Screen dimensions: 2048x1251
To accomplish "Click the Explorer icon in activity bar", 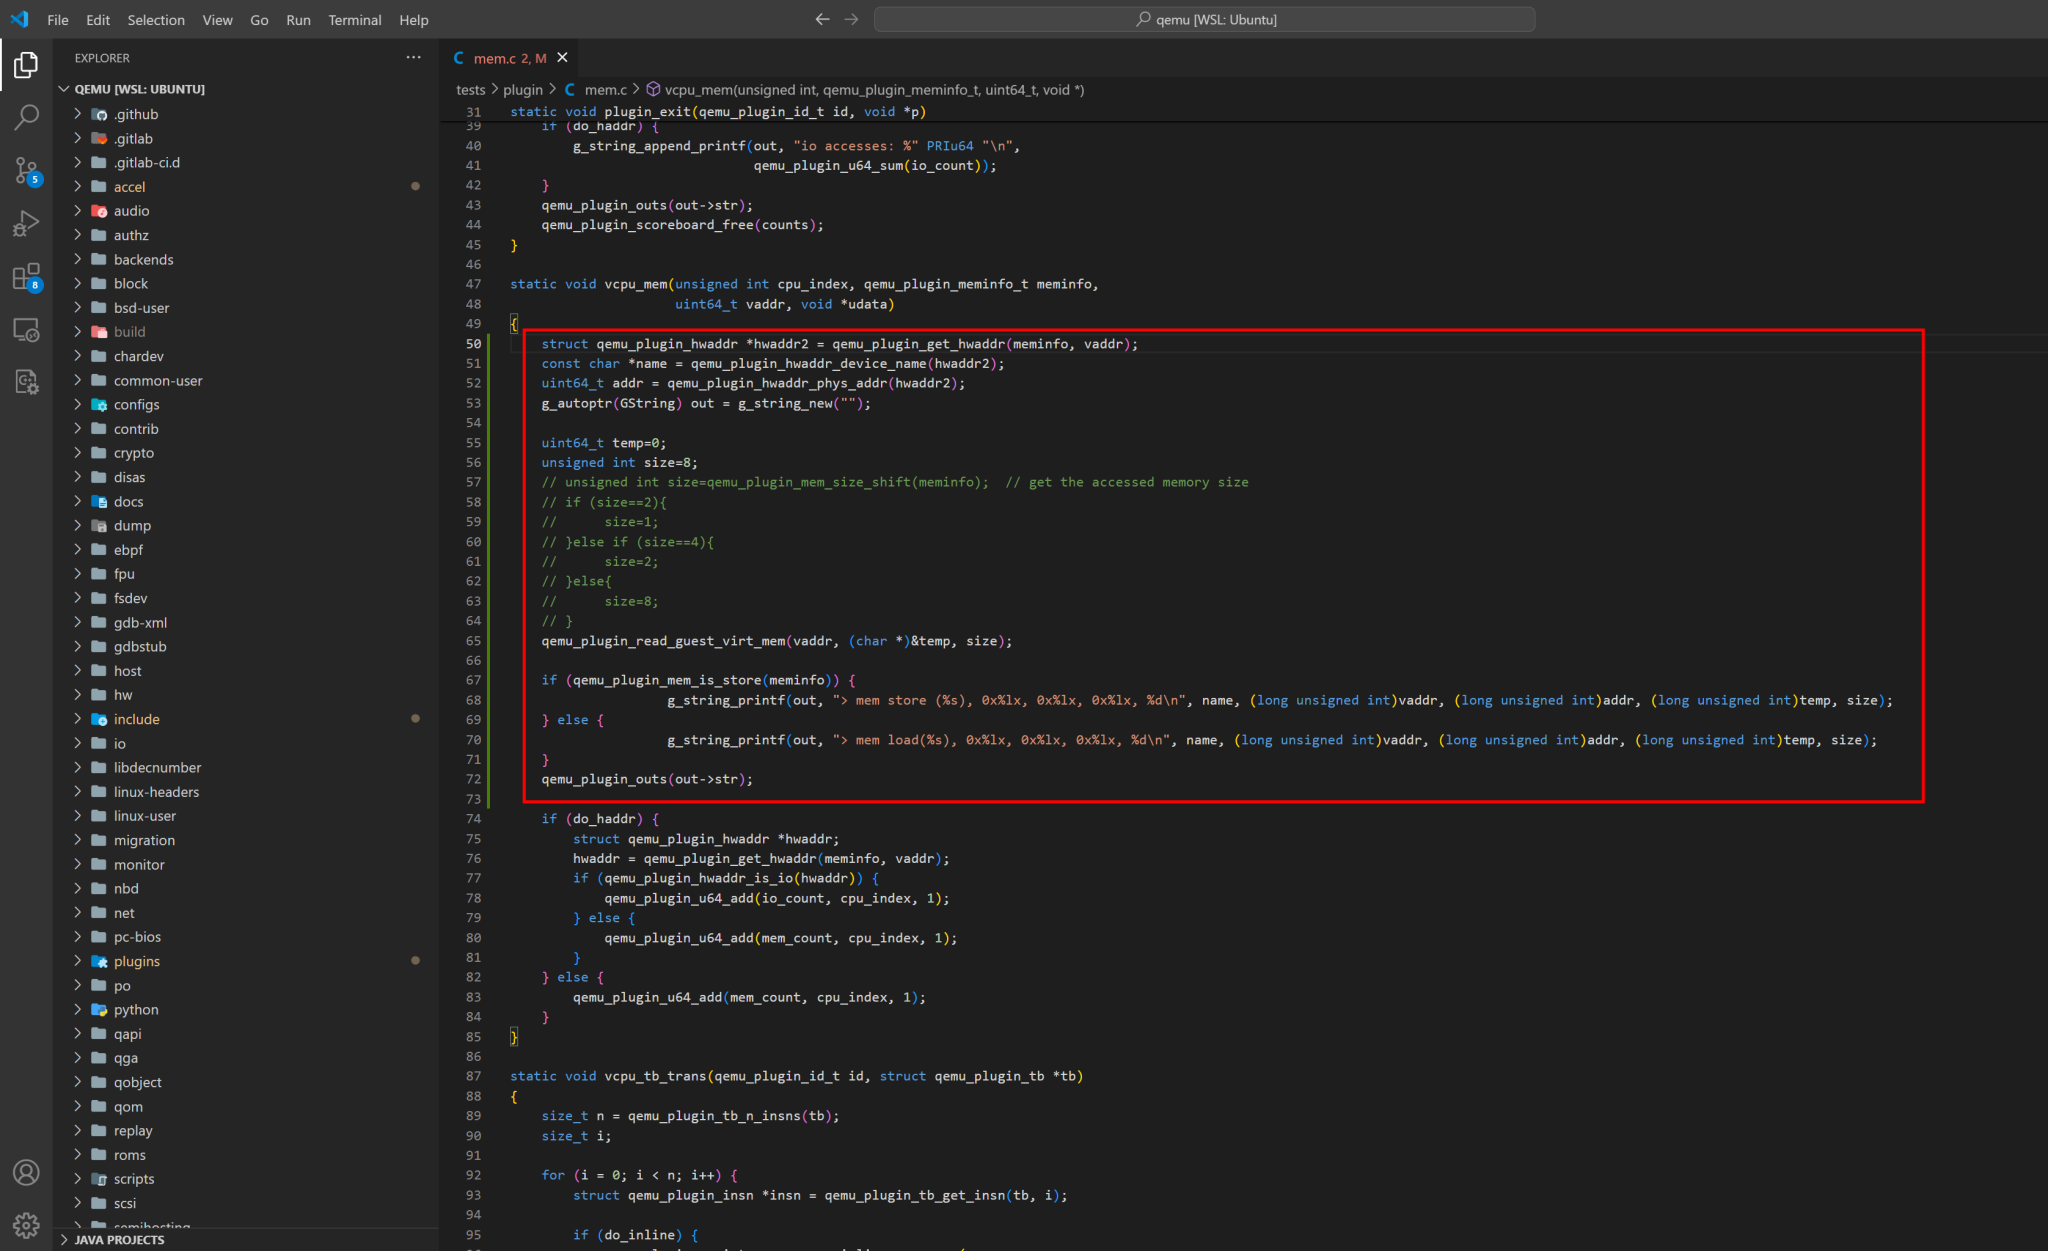I will 26,64.
